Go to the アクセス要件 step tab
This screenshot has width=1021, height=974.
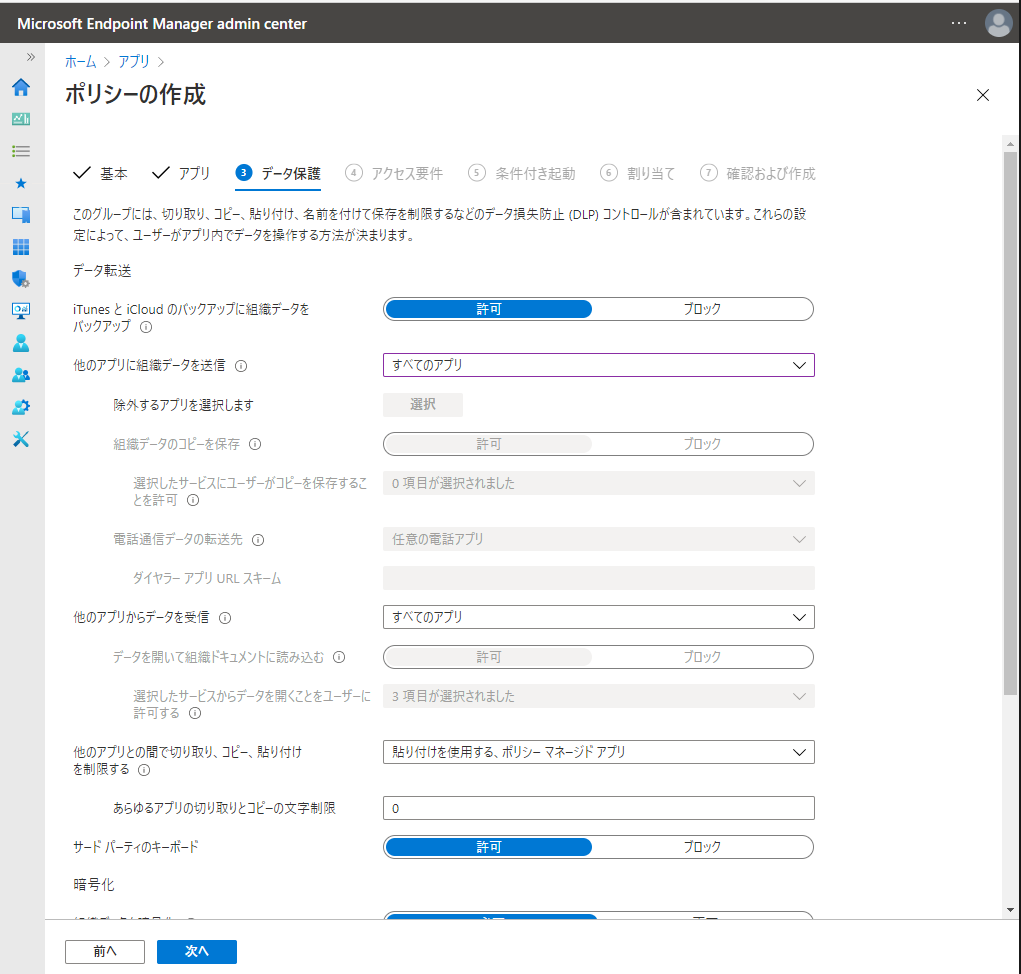pyautogui.click(x=394, y=173)
